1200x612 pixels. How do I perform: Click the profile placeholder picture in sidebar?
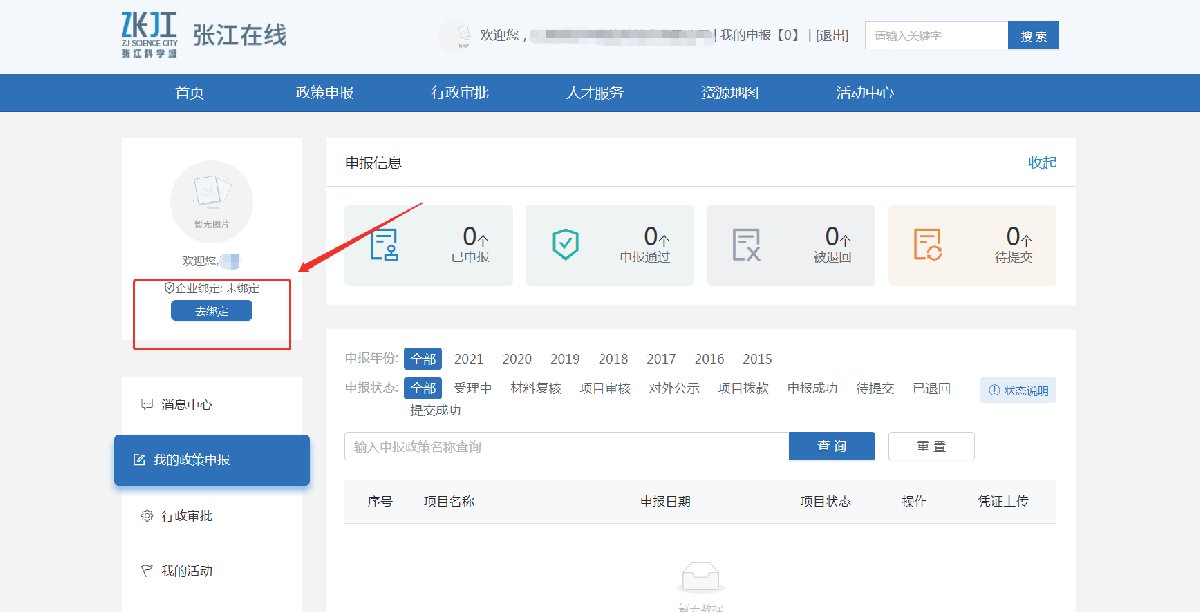211,200
